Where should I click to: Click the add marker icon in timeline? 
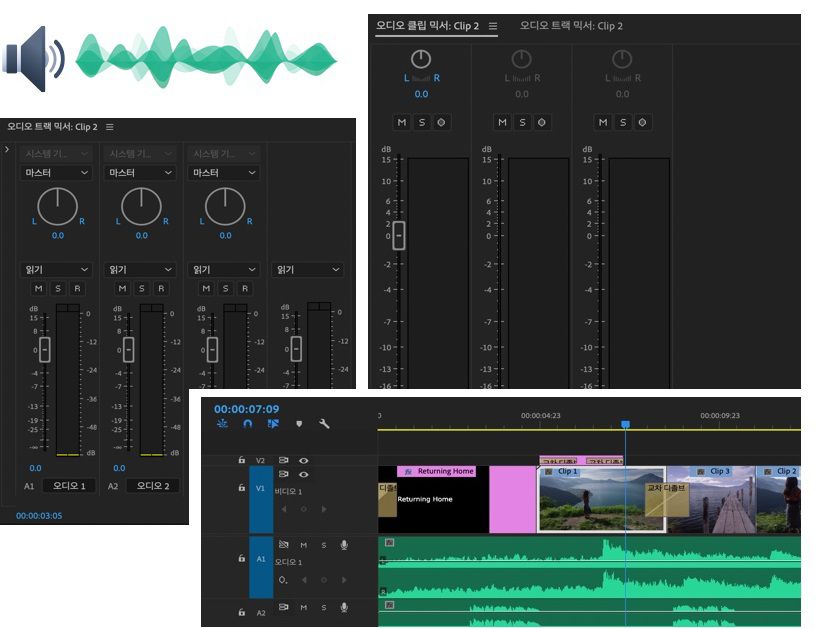[298, 424]
